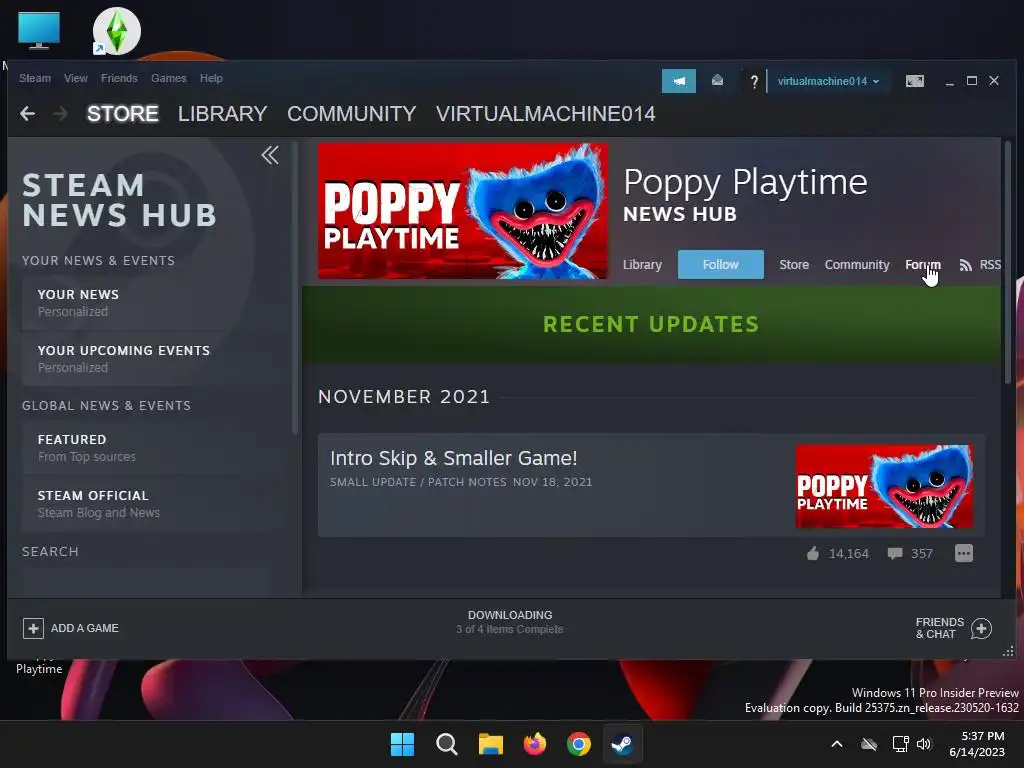Screen dimensions: 1024x768
Task: Open the clock and date in the taskbar
Action: (x=977, y=744)
